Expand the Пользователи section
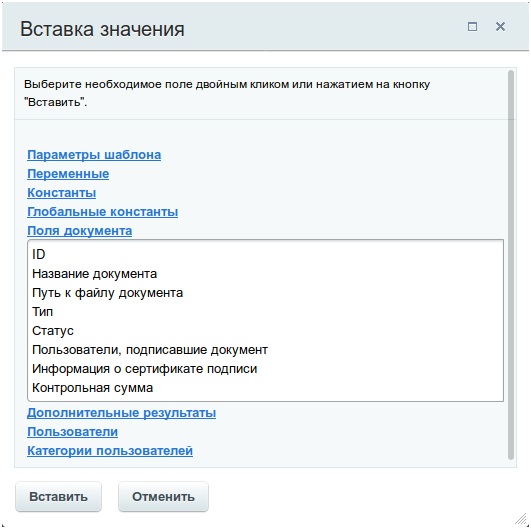This screenshot has width=531, height=529. point(72,432)
